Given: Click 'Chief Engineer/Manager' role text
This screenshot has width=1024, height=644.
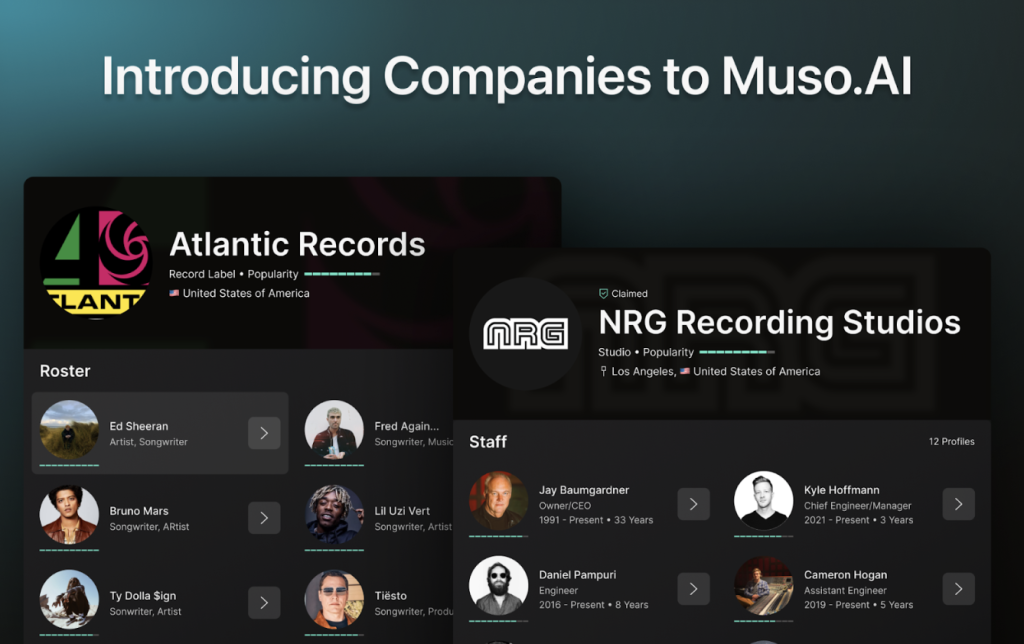Looking at the screenshot, I should point(857,506).
